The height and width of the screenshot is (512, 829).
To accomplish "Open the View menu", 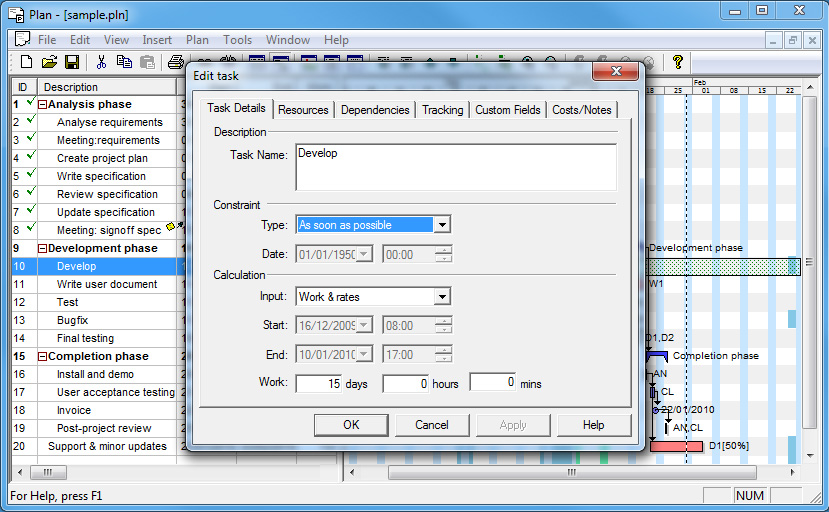I will coord(116,40).
